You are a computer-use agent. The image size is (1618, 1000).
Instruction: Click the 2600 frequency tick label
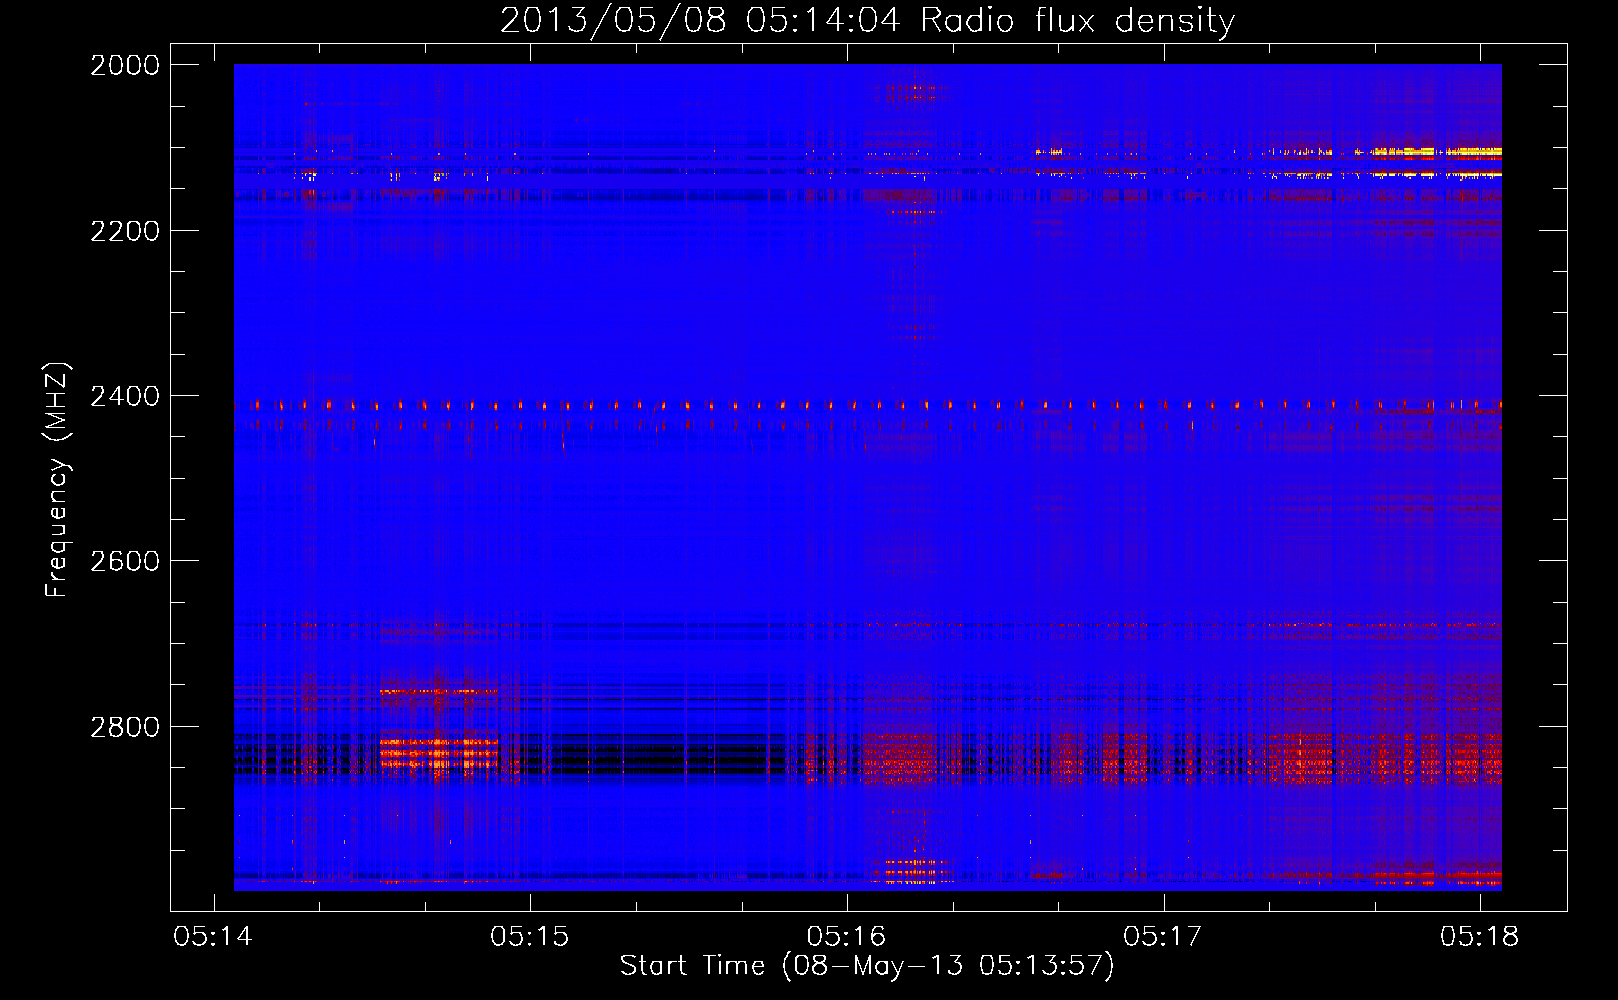coord(125,561)
